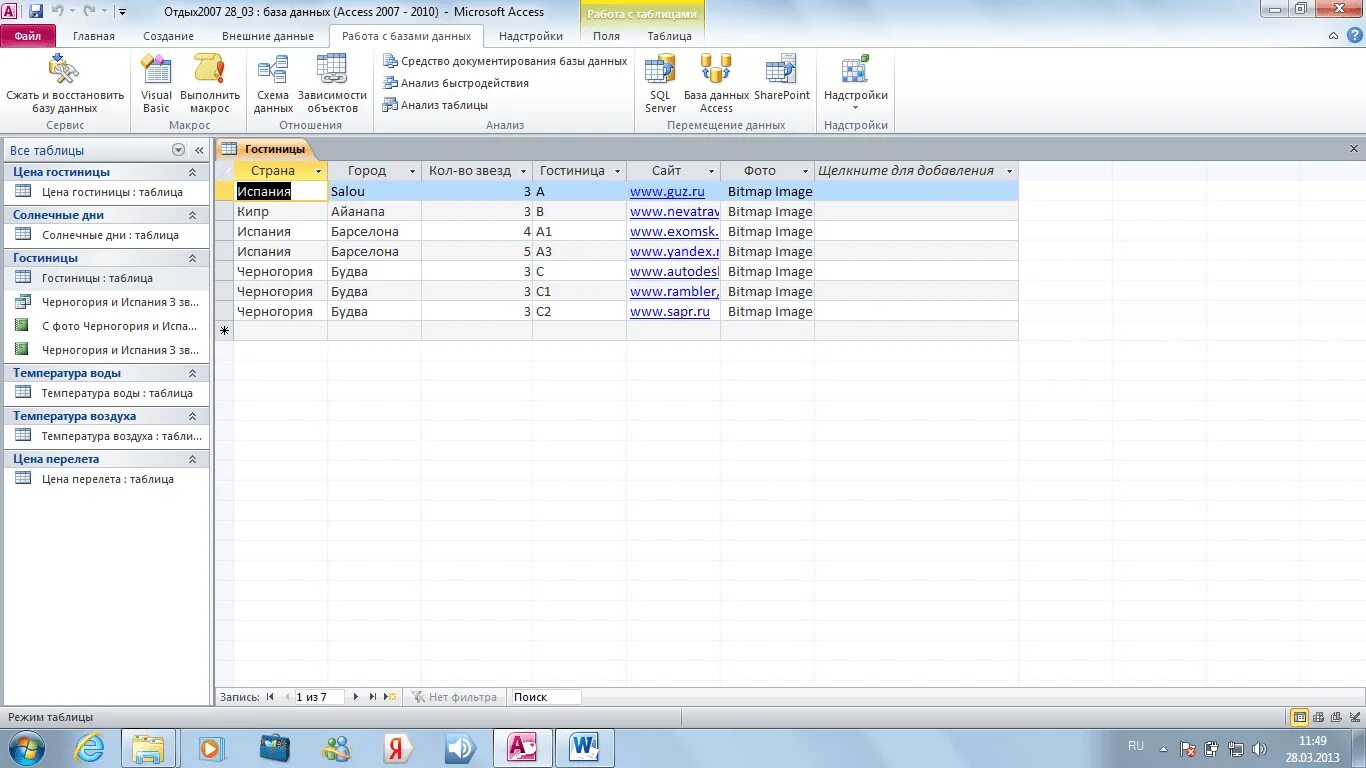Switch to Datasheet view in status bar
The height and width of the screenshot is (768, 1366).
(x=1299, y=717)
